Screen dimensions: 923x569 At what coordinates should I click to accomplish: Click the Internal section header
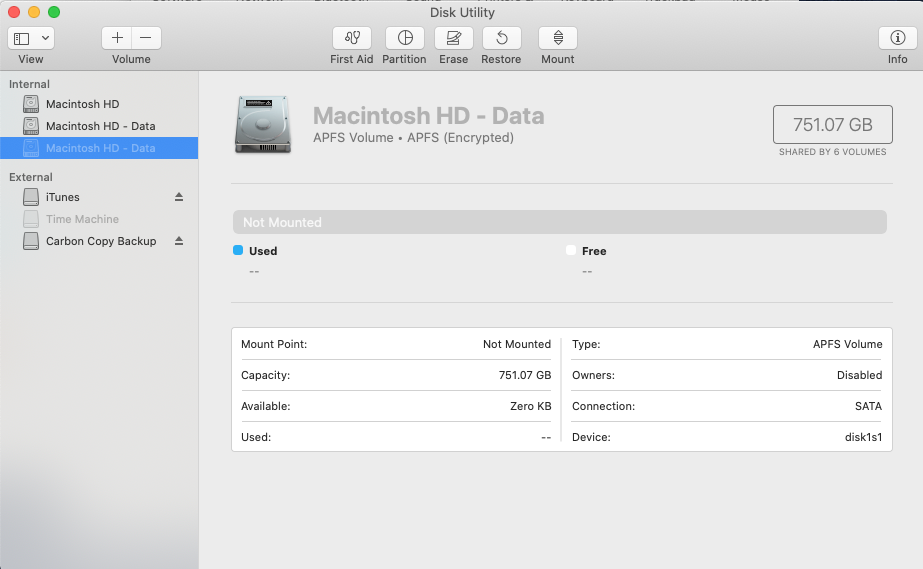coord(29,84)
